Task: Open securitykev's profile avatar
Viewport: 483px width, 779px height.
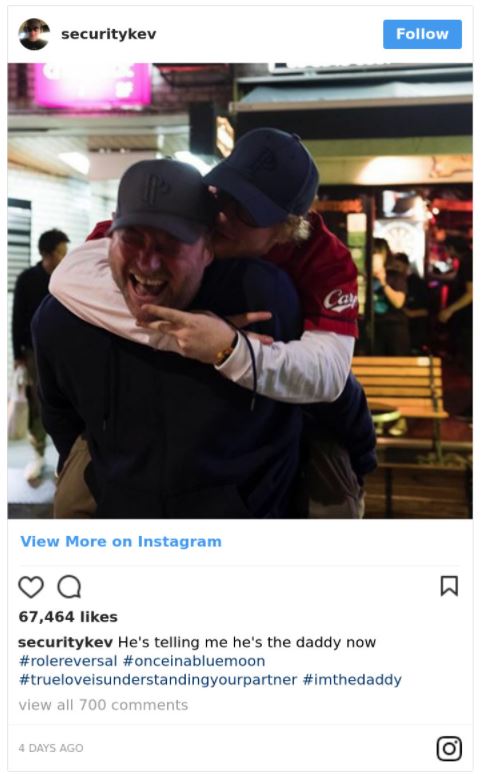Action: coord(34,34)
